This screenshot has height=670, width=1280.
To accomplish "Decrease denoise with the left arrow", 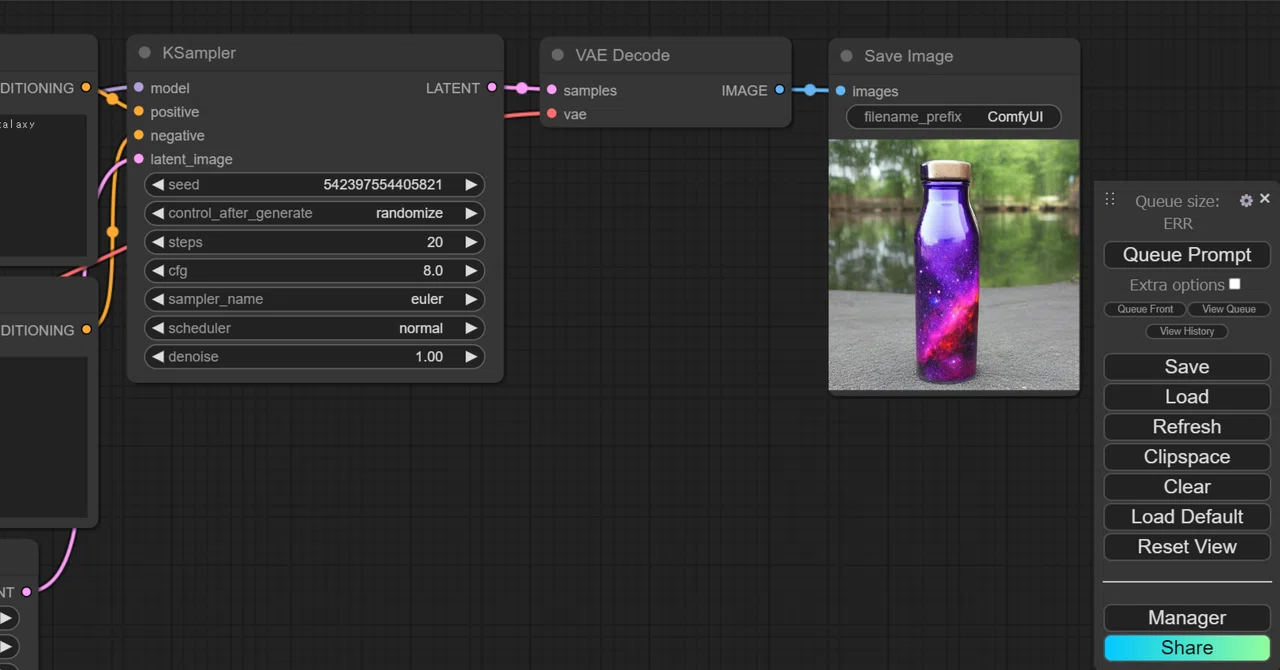I will click(x=157, y=357).
